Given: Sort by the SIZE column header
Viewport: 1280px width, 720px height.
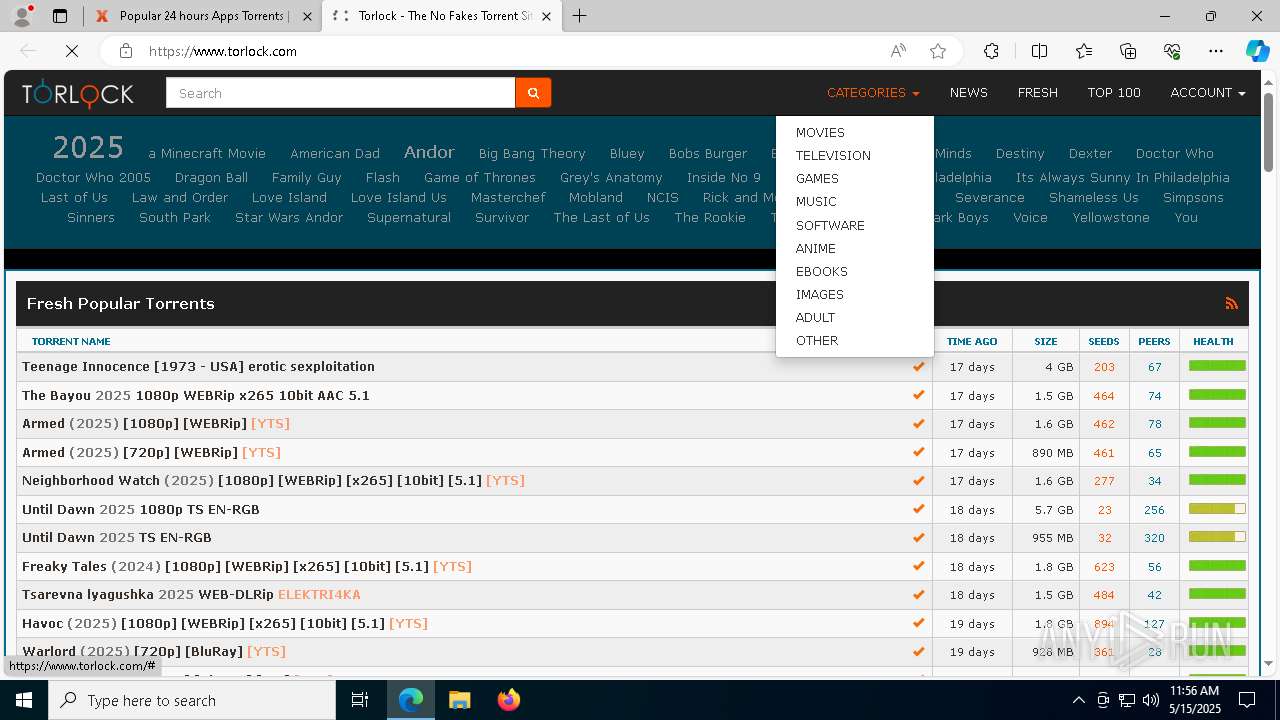Looking at the screenshot, I should 1046,341.
